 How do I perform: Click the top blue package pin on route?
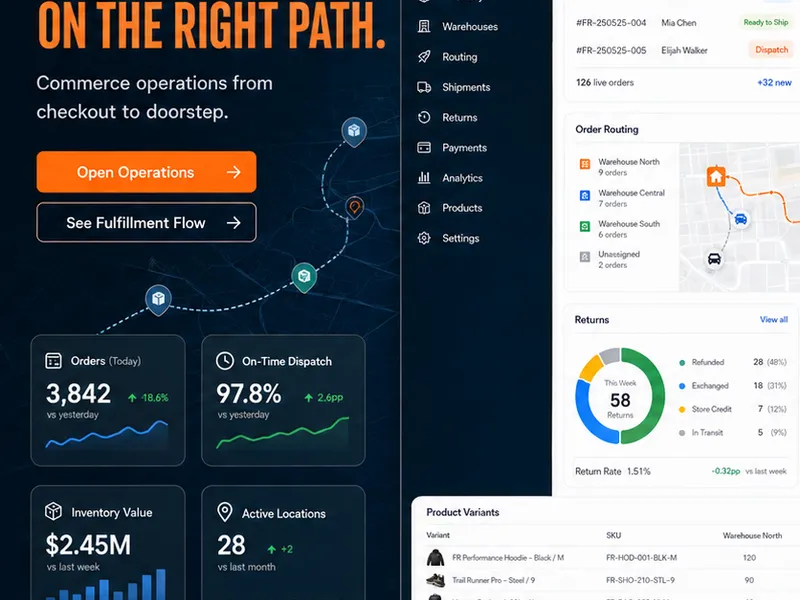(x=354, y=132)
